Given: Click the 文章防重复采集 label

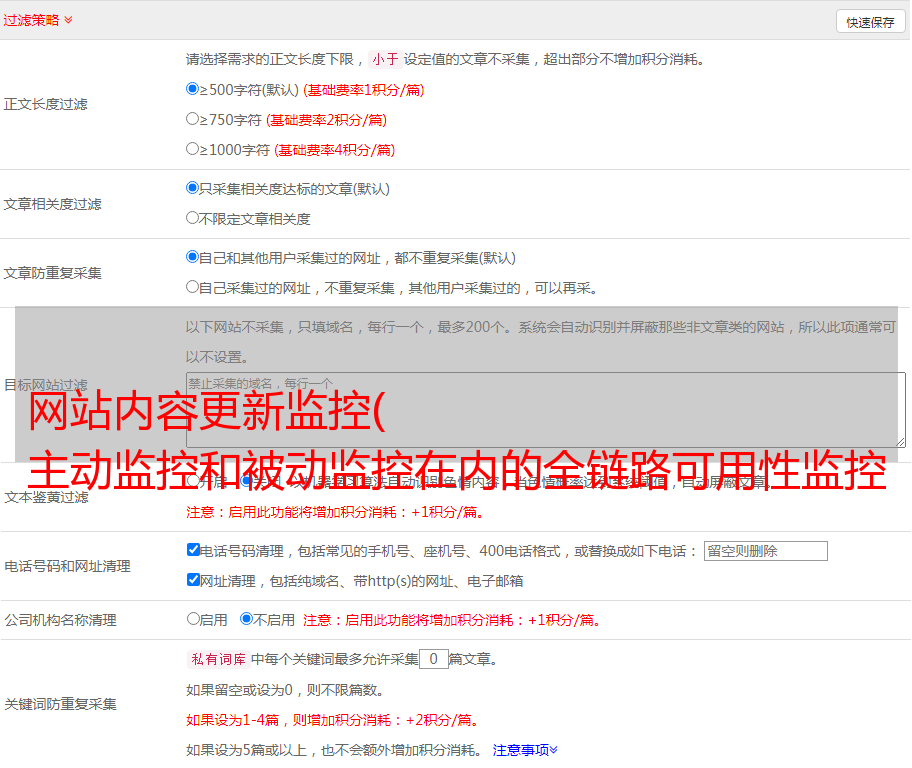Looking at the screenshot, I should click(x=52, y=273).
